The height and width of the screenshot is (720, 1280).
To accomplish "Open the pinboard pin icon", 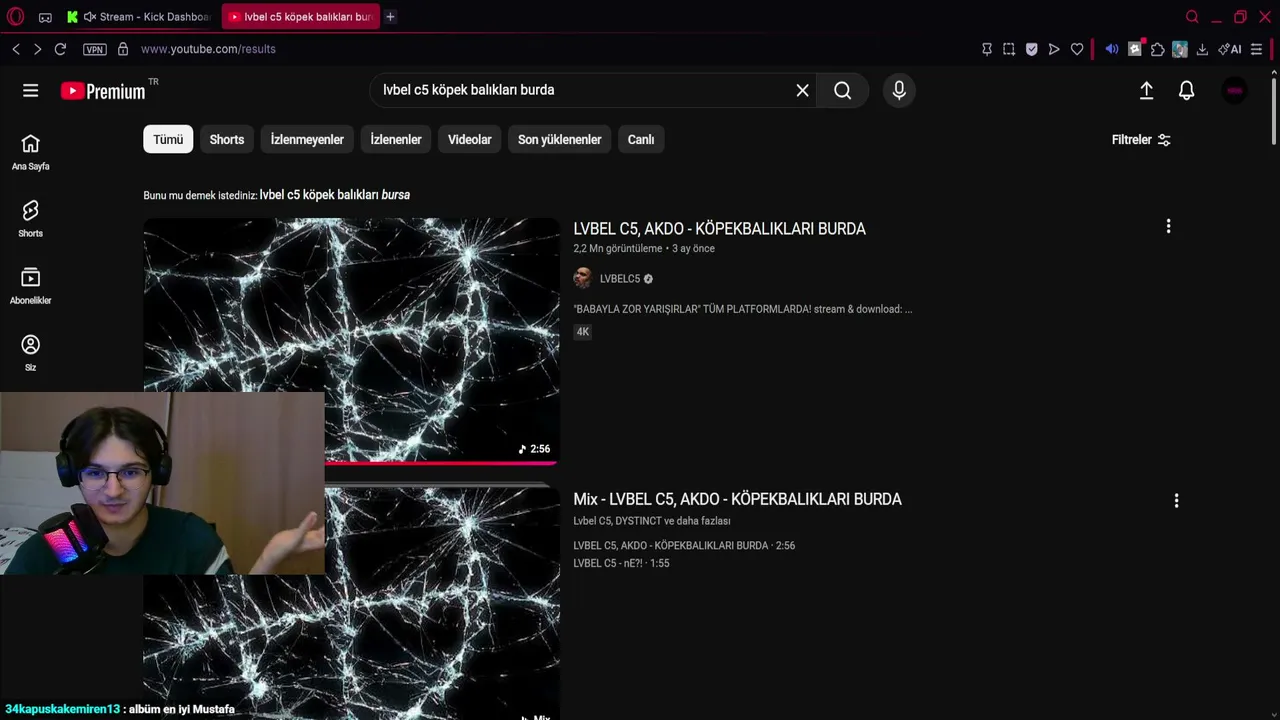I will tap(987, 49).
